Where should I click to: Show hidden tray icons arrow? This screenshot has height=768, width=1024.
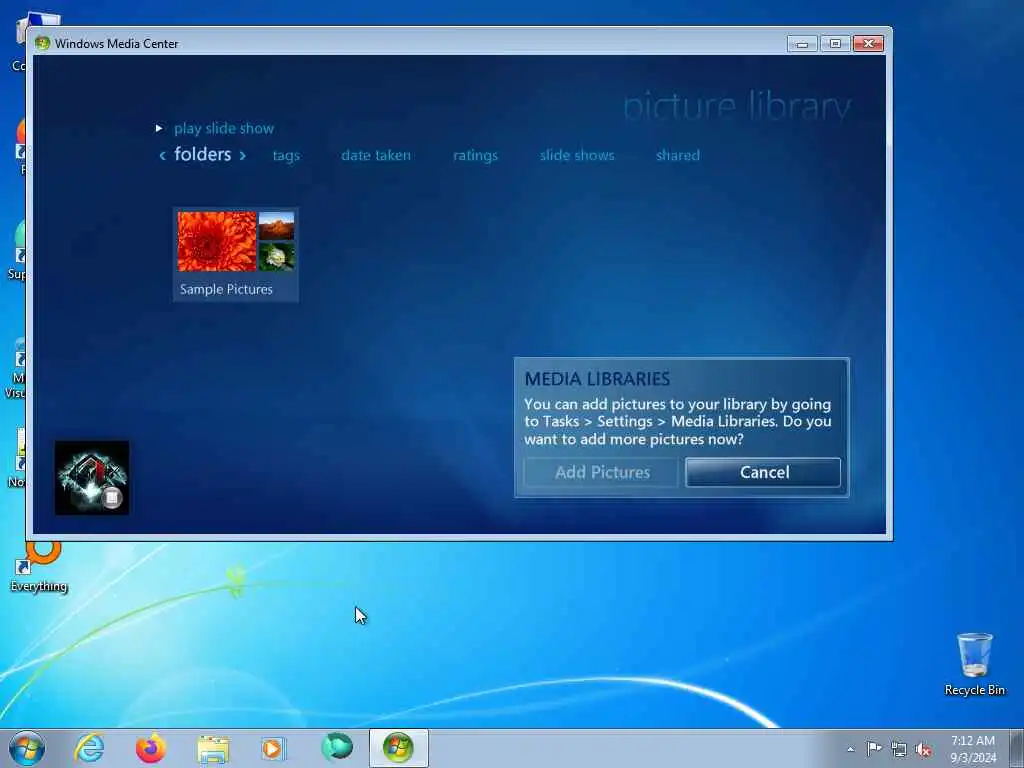pyautogui.click(x=850, y=749)
